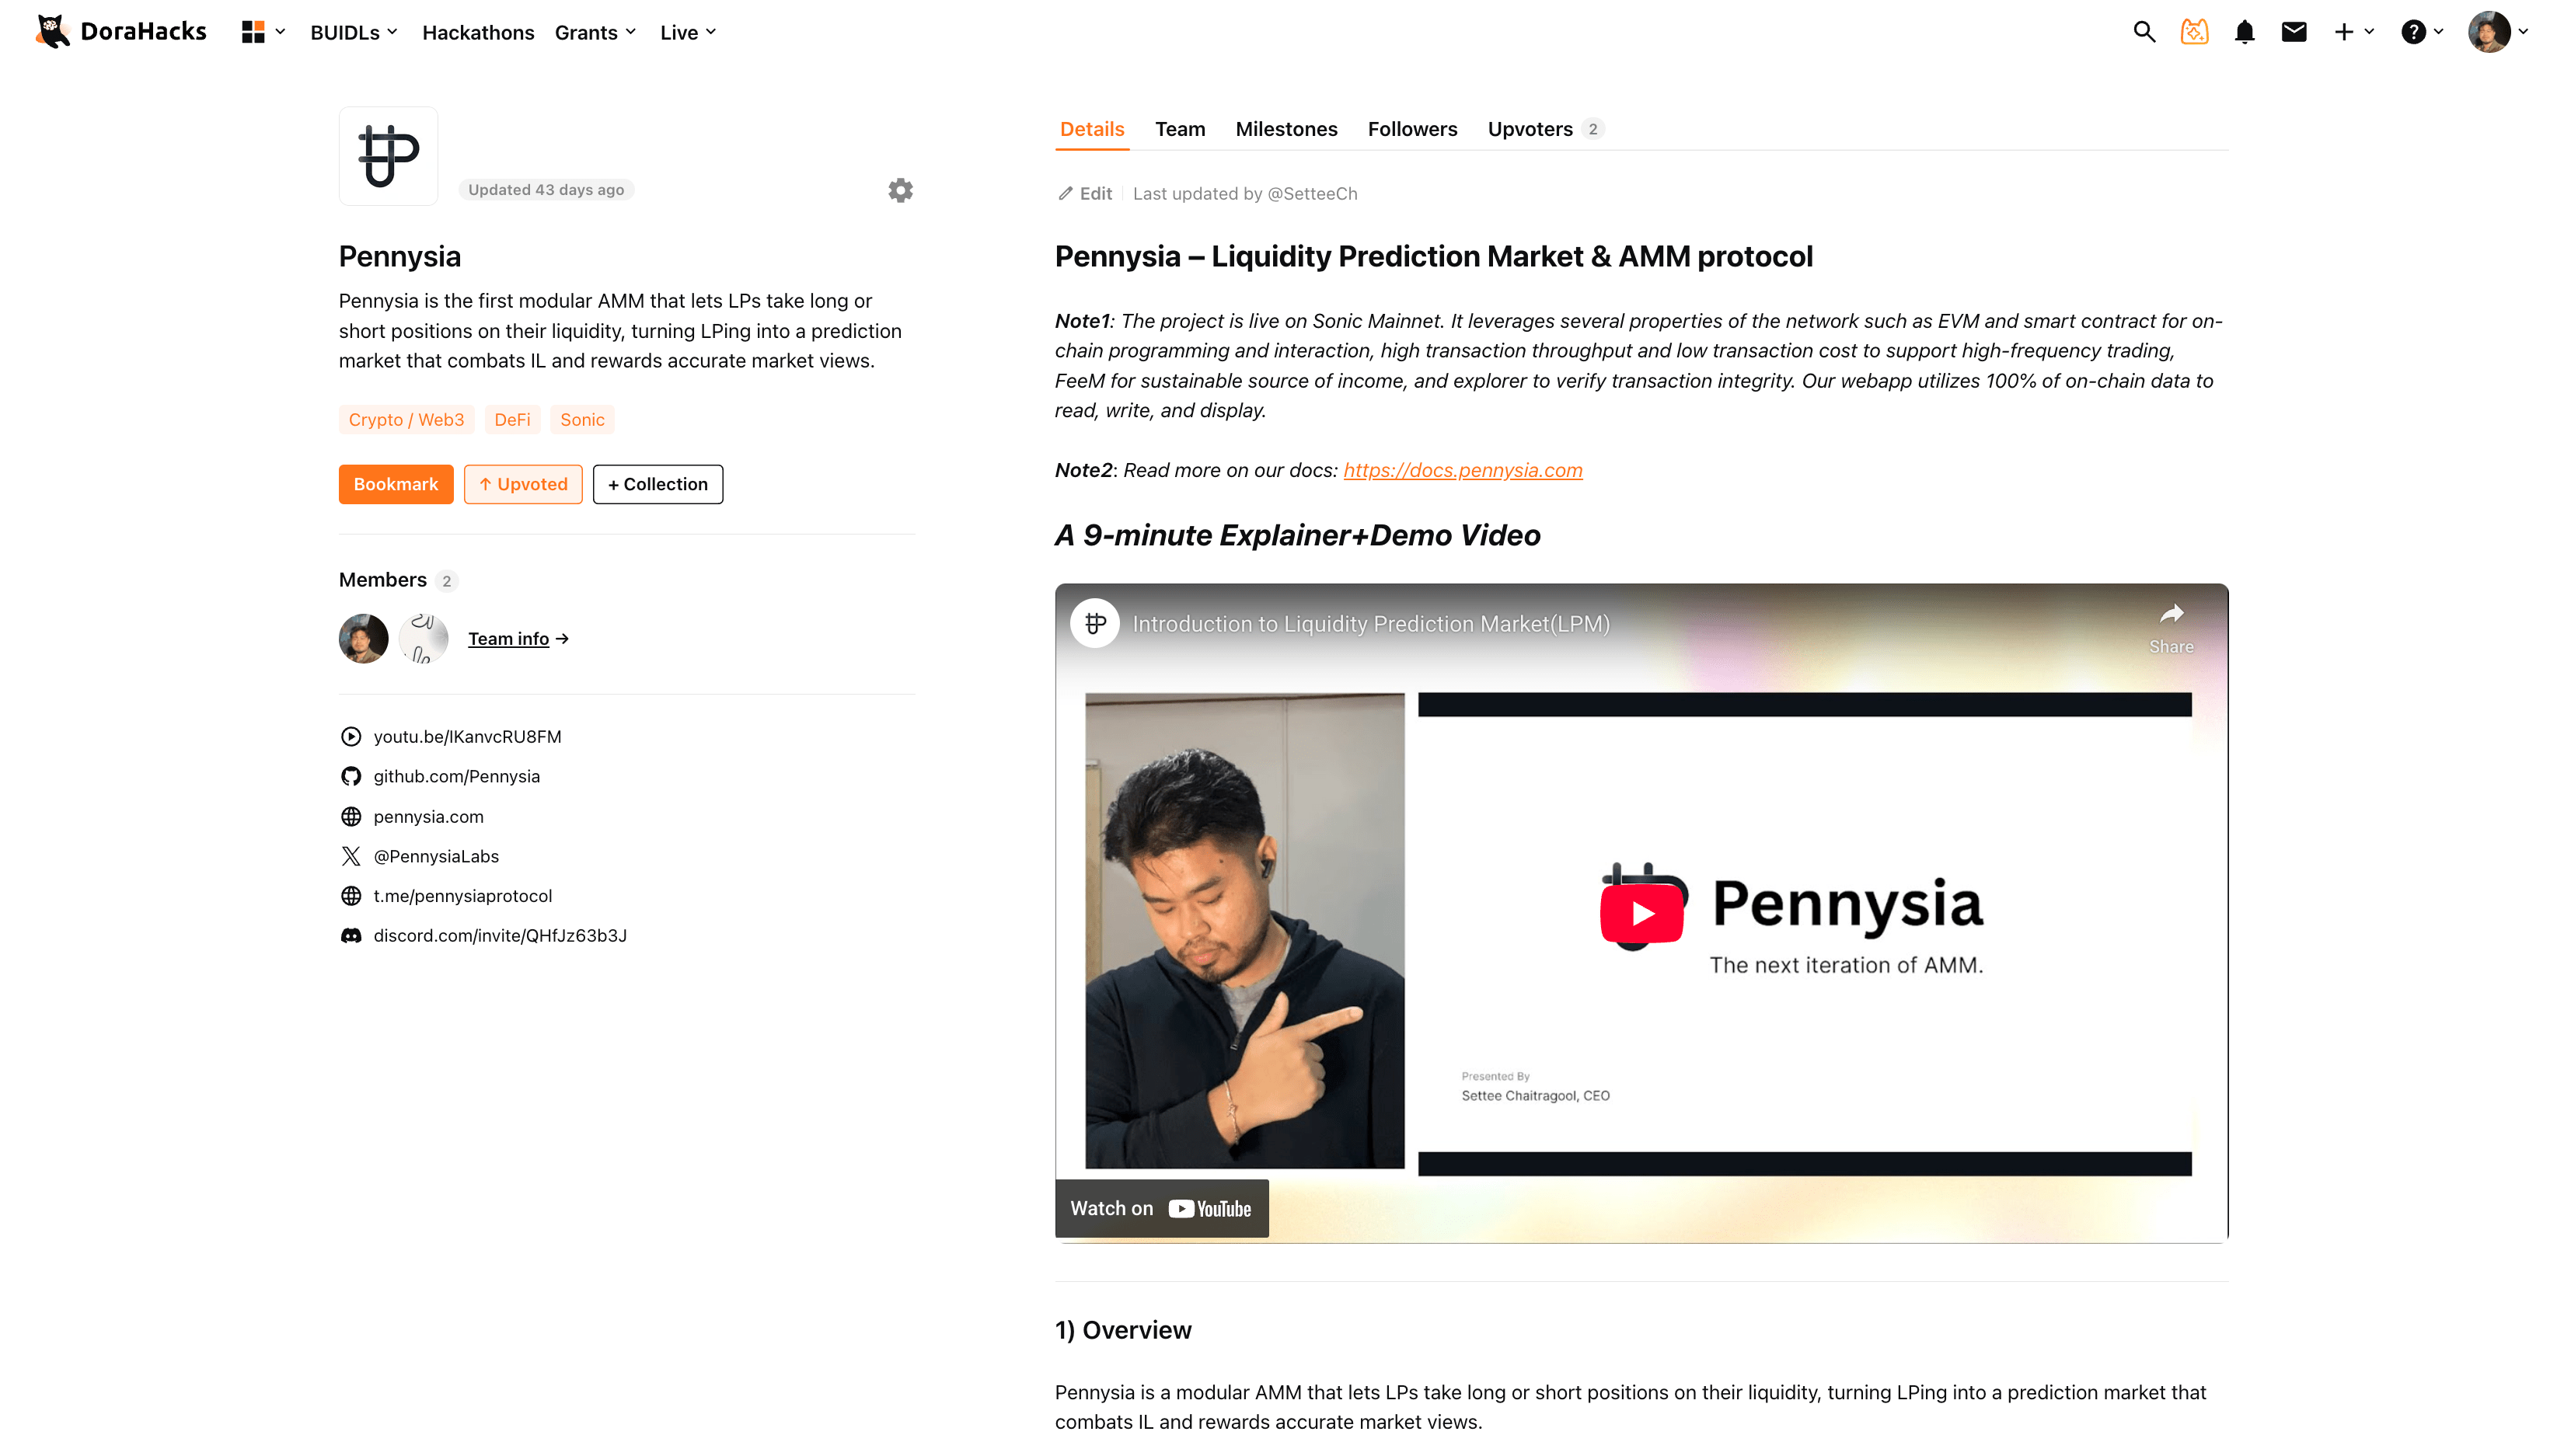
Task: Toggle the Upvoted button
Action: pos(523,484)
